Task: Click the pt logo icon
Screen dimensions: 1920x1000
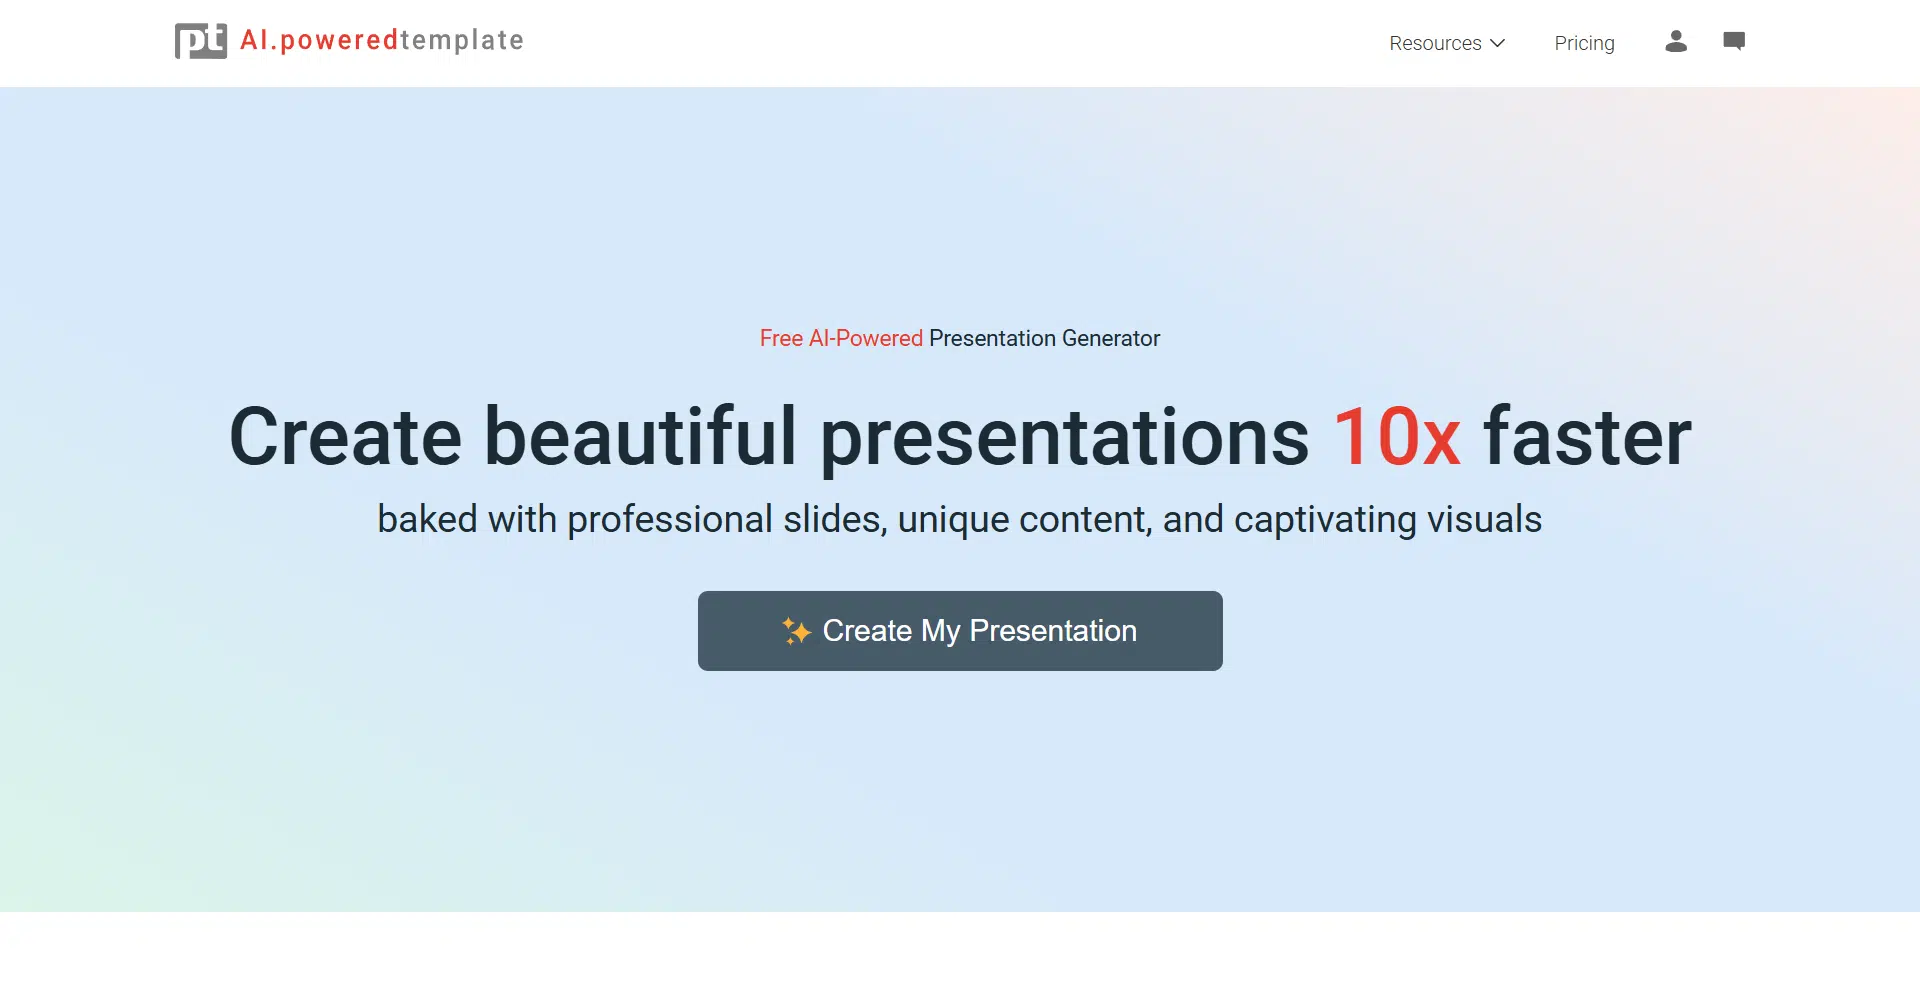Action: (200, 41)
